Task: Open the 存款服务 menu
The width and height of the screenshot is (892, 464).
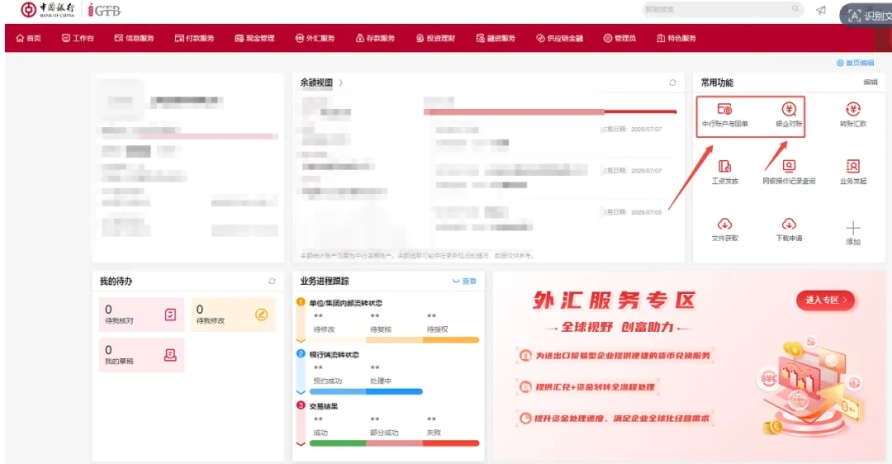Action: pyautogui.click(x=375, y=38)
